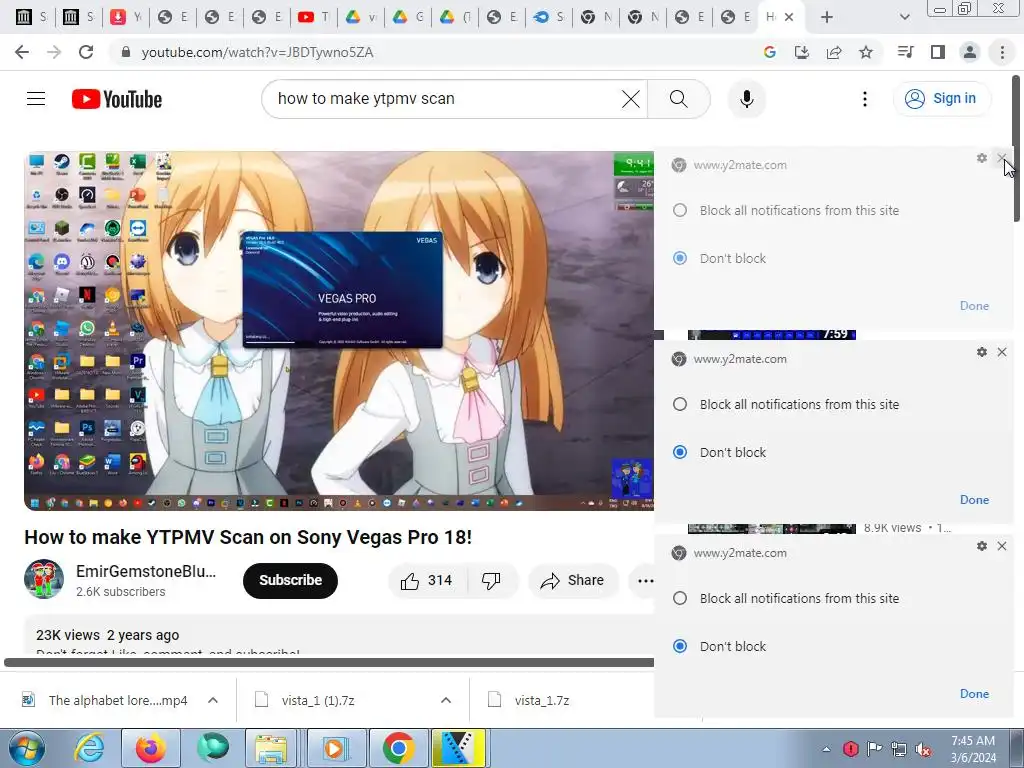Close the current active tab
The width and height of the screenshot is (1024, 768).
[x=789, y=18]
